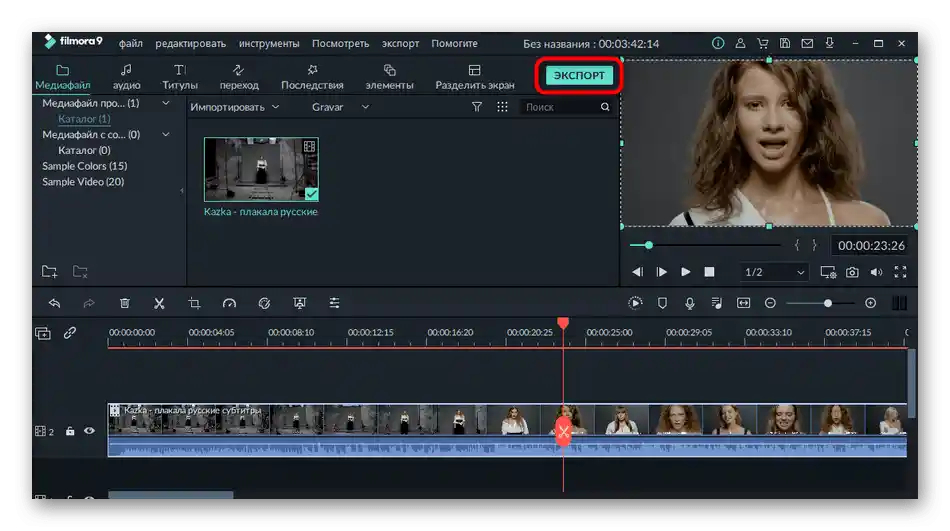Open the Импортировать dropdown
Screen dimensions: 950x531
tap(235, 107)
